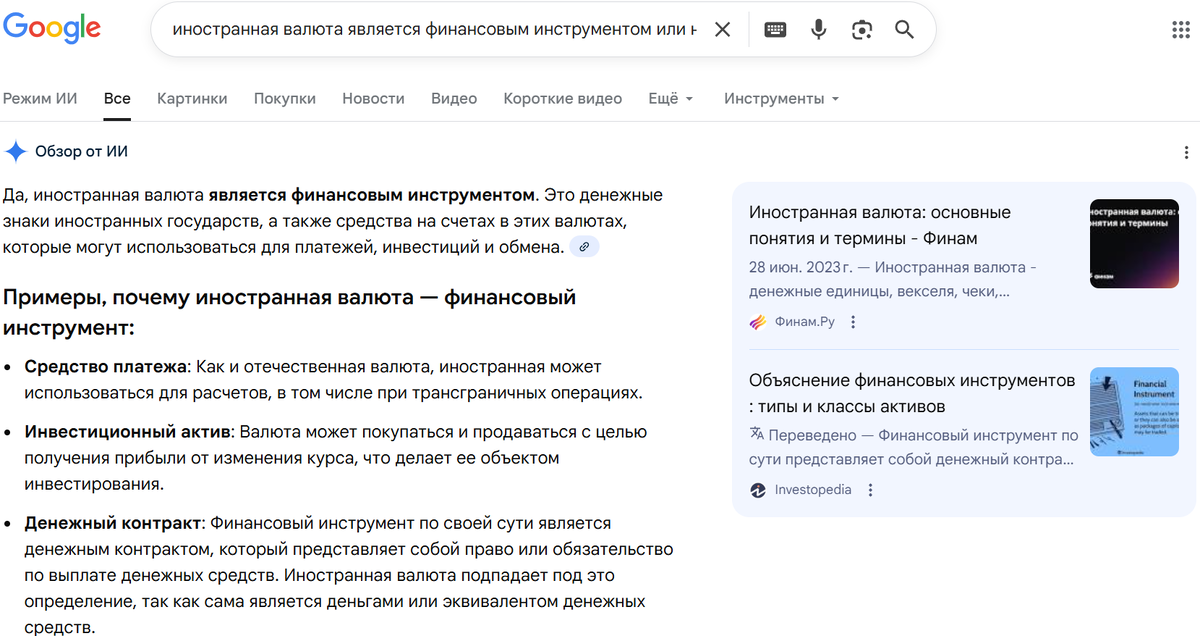Open the link source chip after the AI summary
This screenshot has width=1200, height=636.
click(x=585, y=245)
